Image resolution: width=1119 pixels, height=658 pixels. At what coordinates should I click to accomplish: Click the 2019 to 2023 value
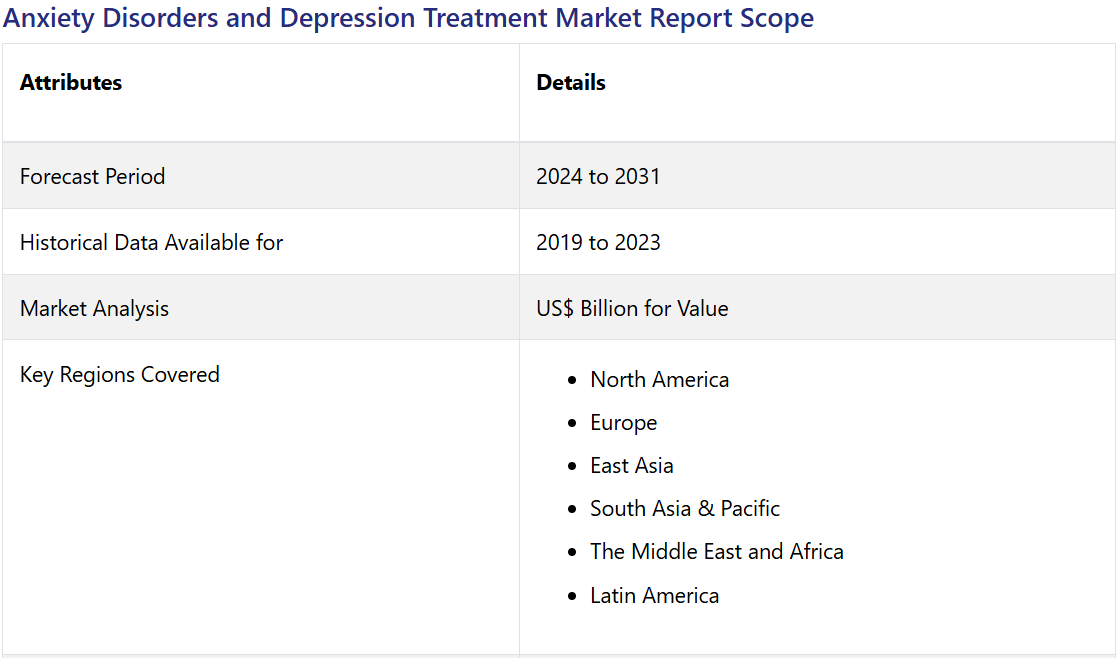click(x=598, y=243)
